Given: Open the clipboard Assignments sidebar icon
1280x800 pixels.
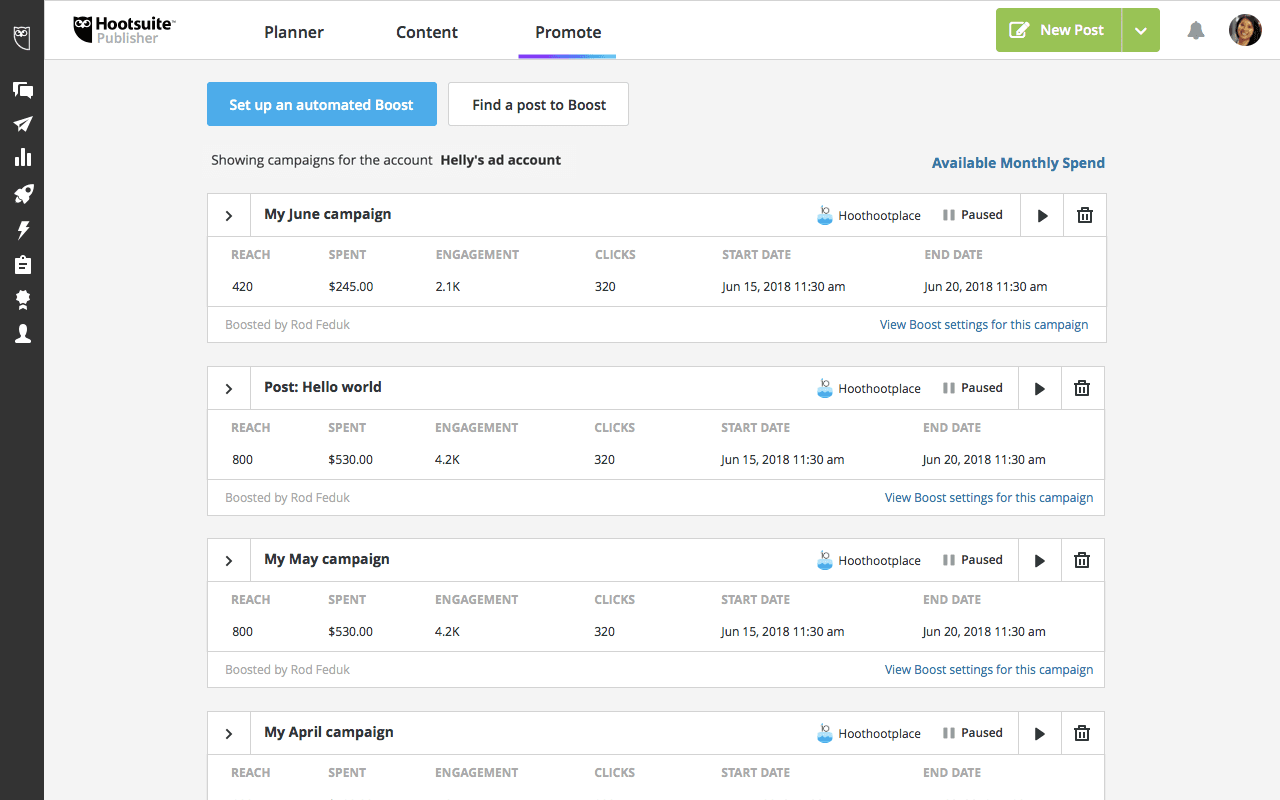Looking at the screenshot, I should (x=22, y=264).
